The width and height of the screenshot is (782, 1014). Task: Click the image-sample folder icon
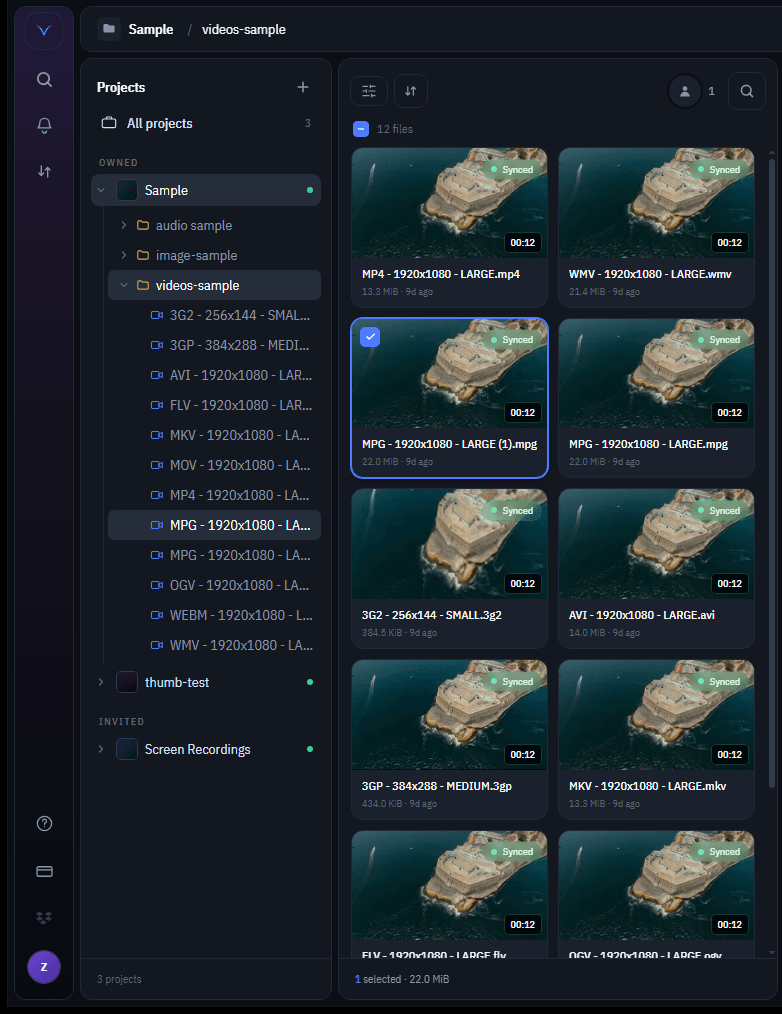point(143,255)
